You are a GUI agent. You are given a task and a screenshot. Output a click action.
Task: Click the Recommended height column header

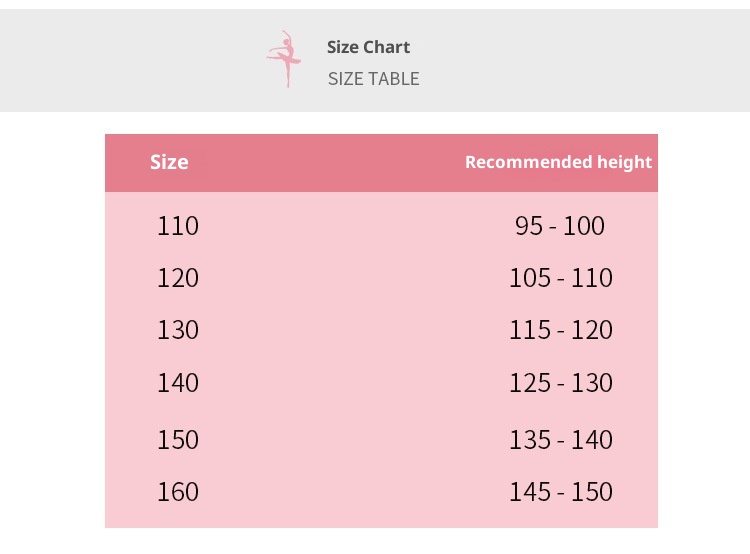558,162
